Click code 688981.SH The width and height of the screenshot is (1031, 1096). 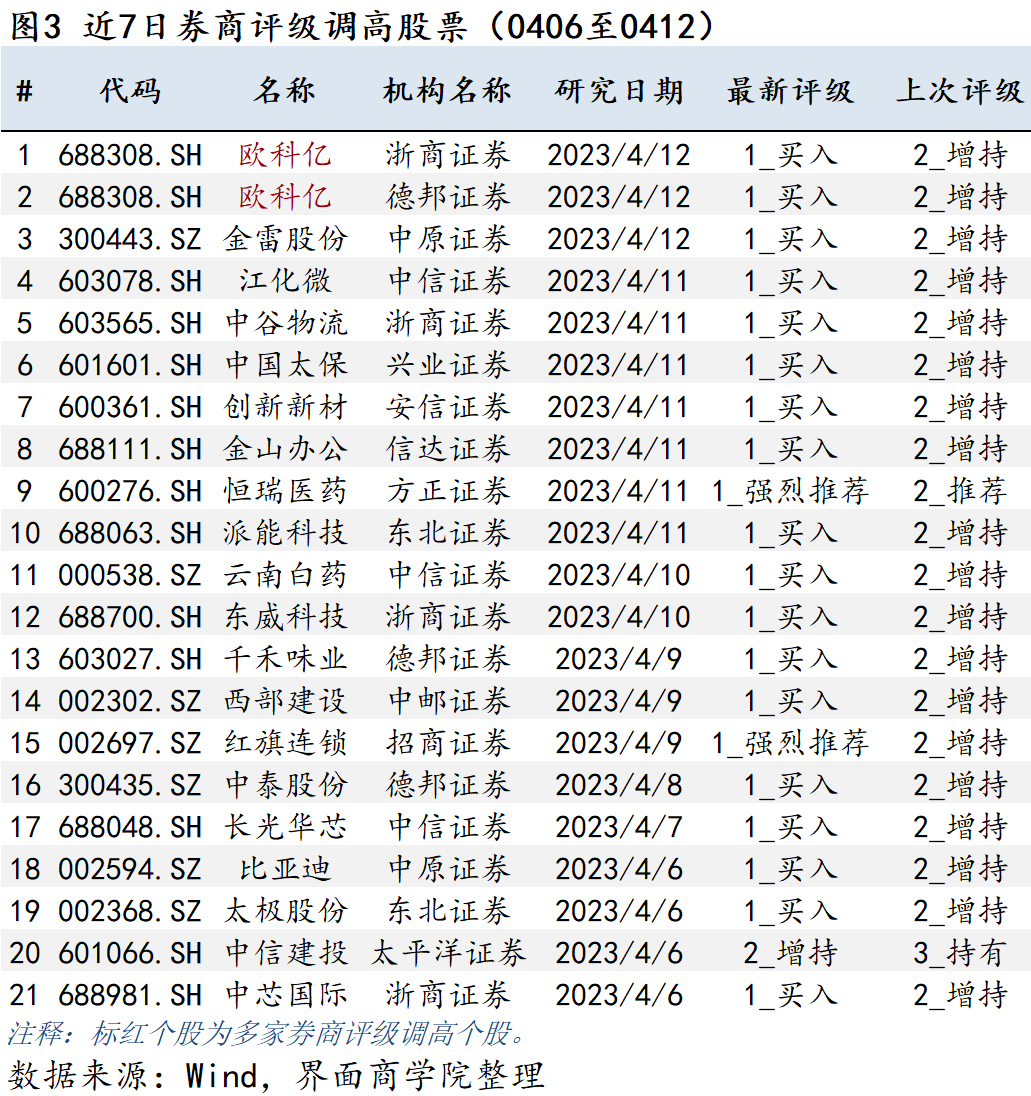[130, 995]
